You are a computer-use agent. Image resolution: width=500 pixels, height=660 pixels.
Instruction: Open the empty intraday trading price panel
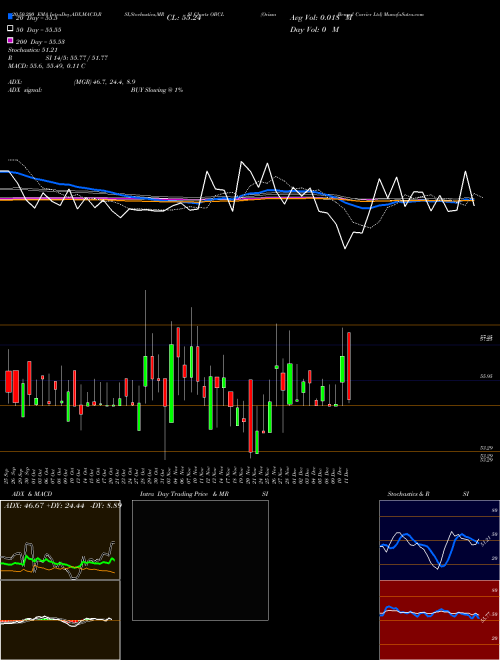coord(200,560)
